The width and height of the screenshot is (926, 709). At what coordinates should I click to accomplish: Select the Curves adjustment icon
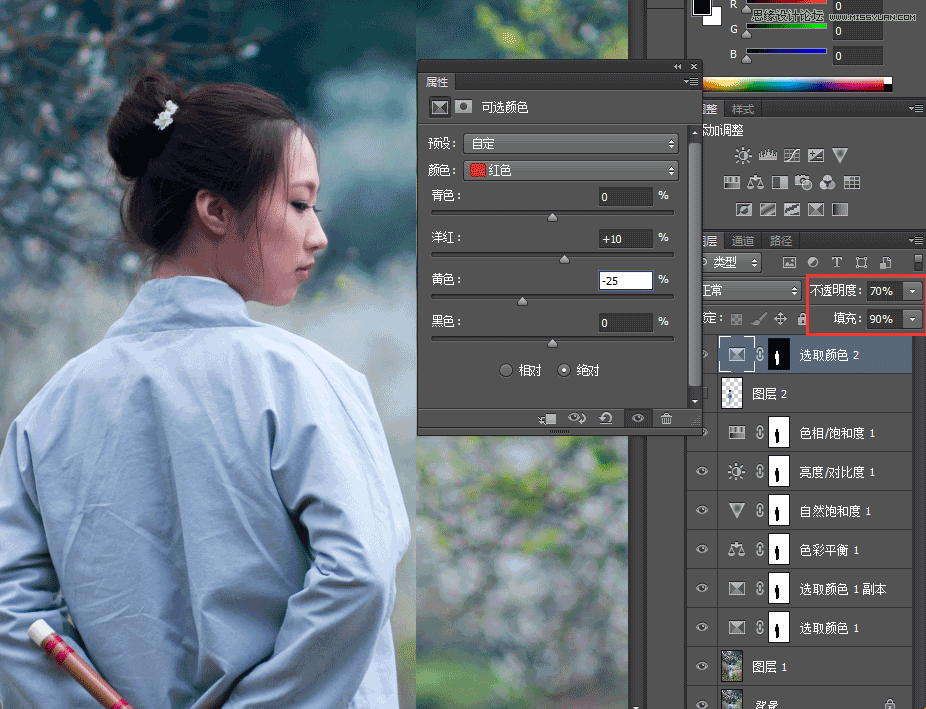(791, 155)
